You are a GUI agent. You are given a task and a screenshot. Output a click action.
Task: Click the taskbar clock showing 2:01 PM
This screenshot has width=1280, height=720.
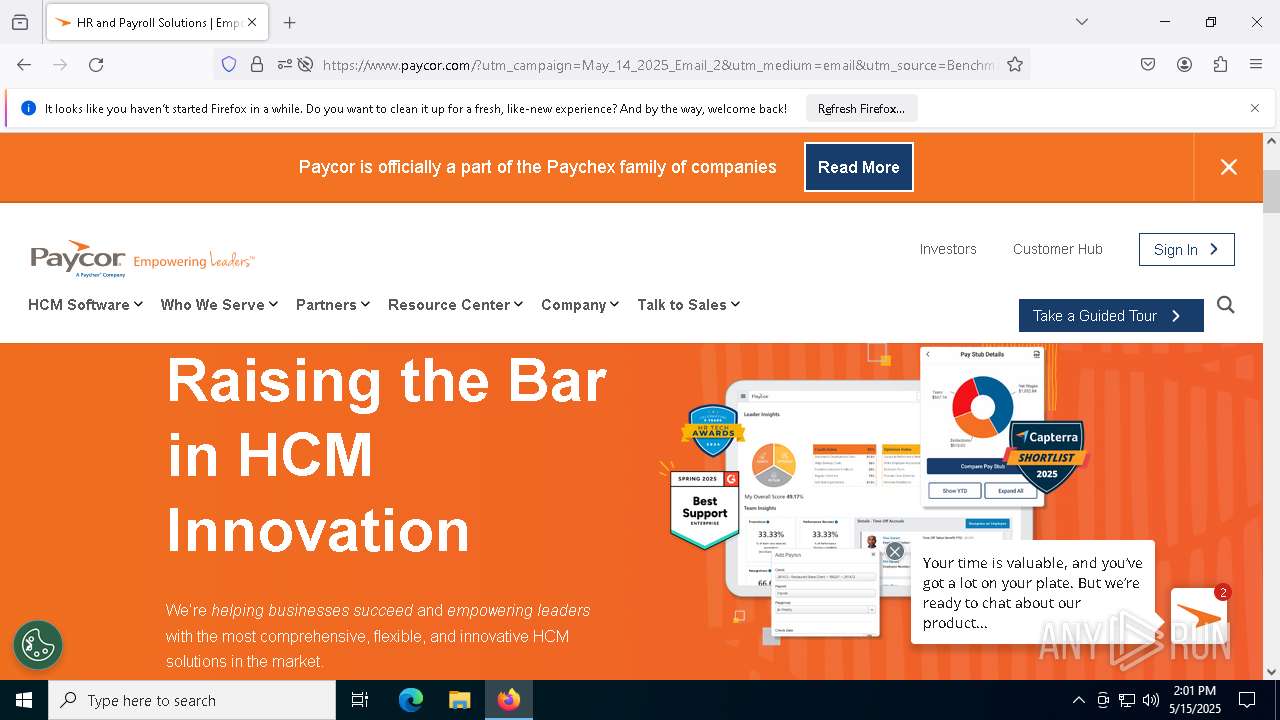[x=1194, y=700]
